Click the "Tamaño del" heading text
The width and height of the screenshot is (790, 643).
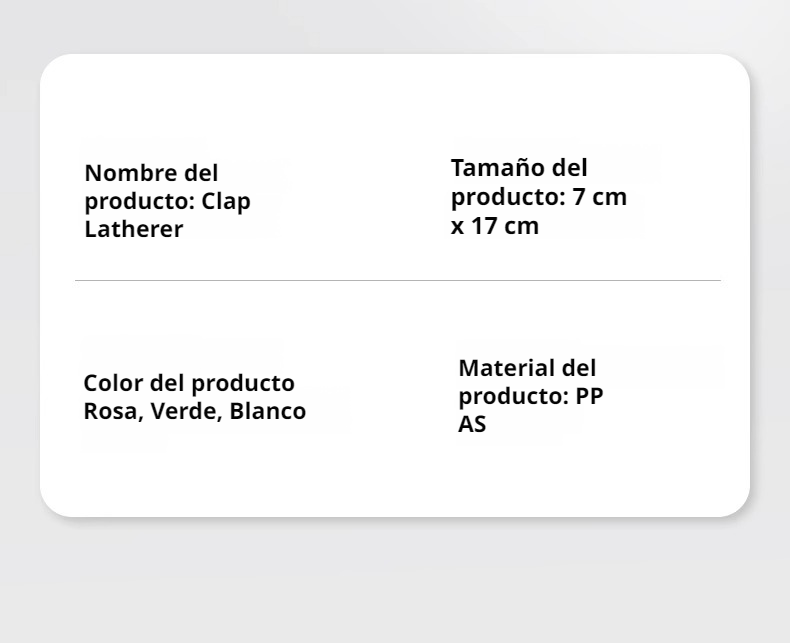[x=519, y=169]
